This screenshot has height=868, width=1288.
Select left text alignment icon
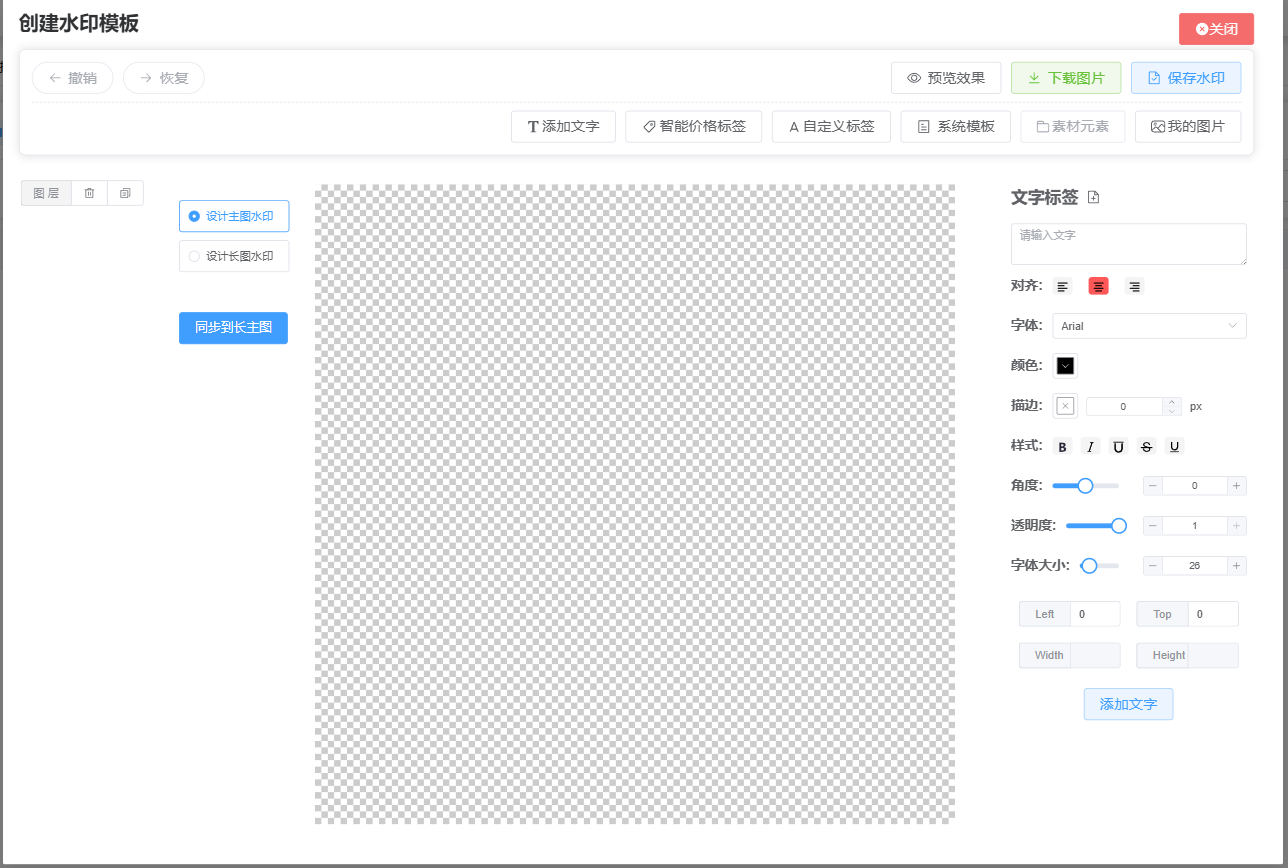(x=1062, y=287)
